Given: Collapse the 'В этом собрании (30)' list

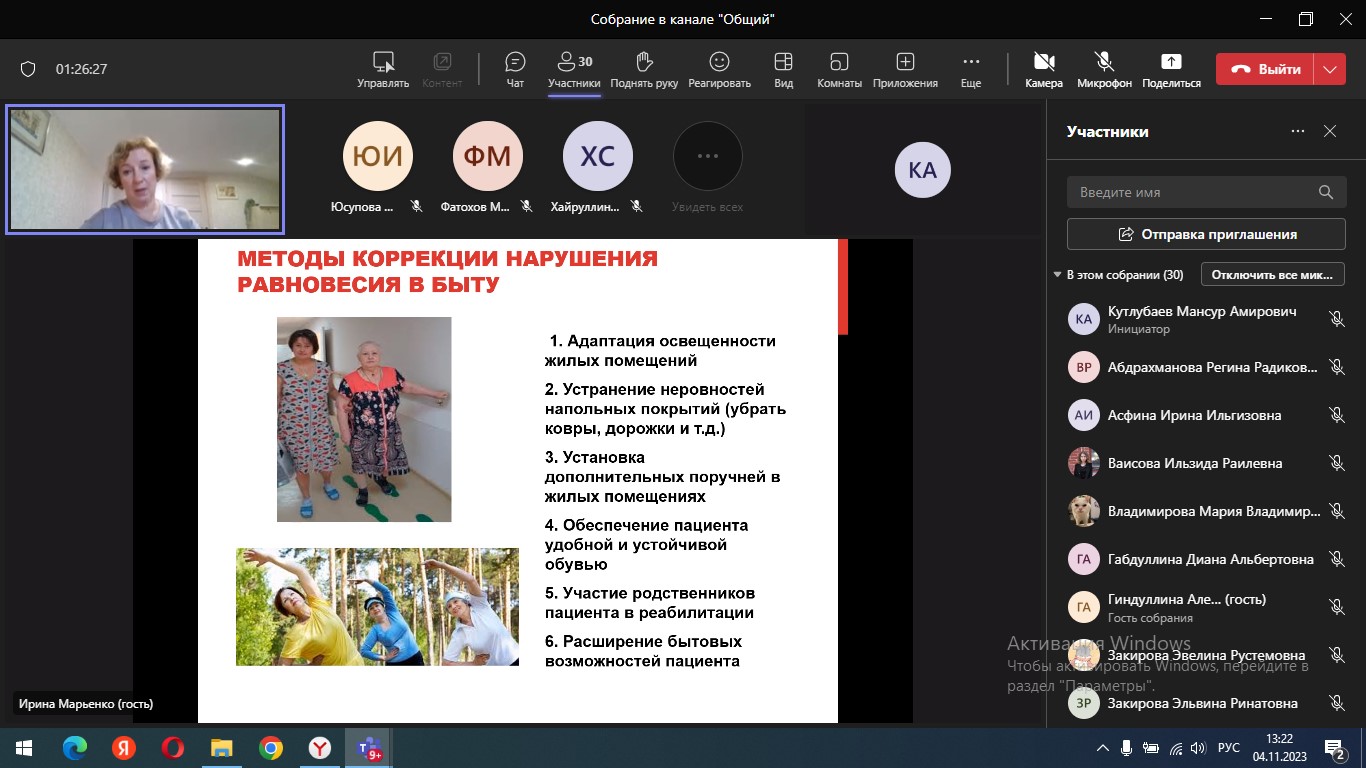Looking at the screenshot, I should click(1058, 275).
